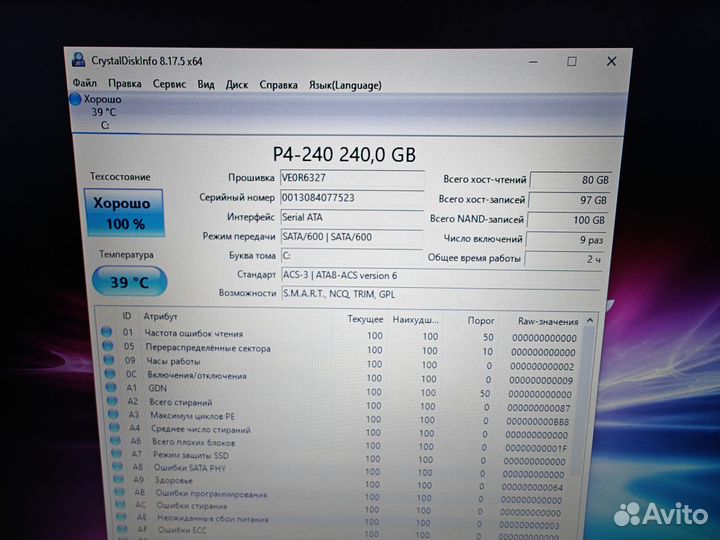The width and height of the screenshot is (720, 540).
Task: Click the Стандарт field ACS-3 | ATA8-ACS
Action: 442,276
